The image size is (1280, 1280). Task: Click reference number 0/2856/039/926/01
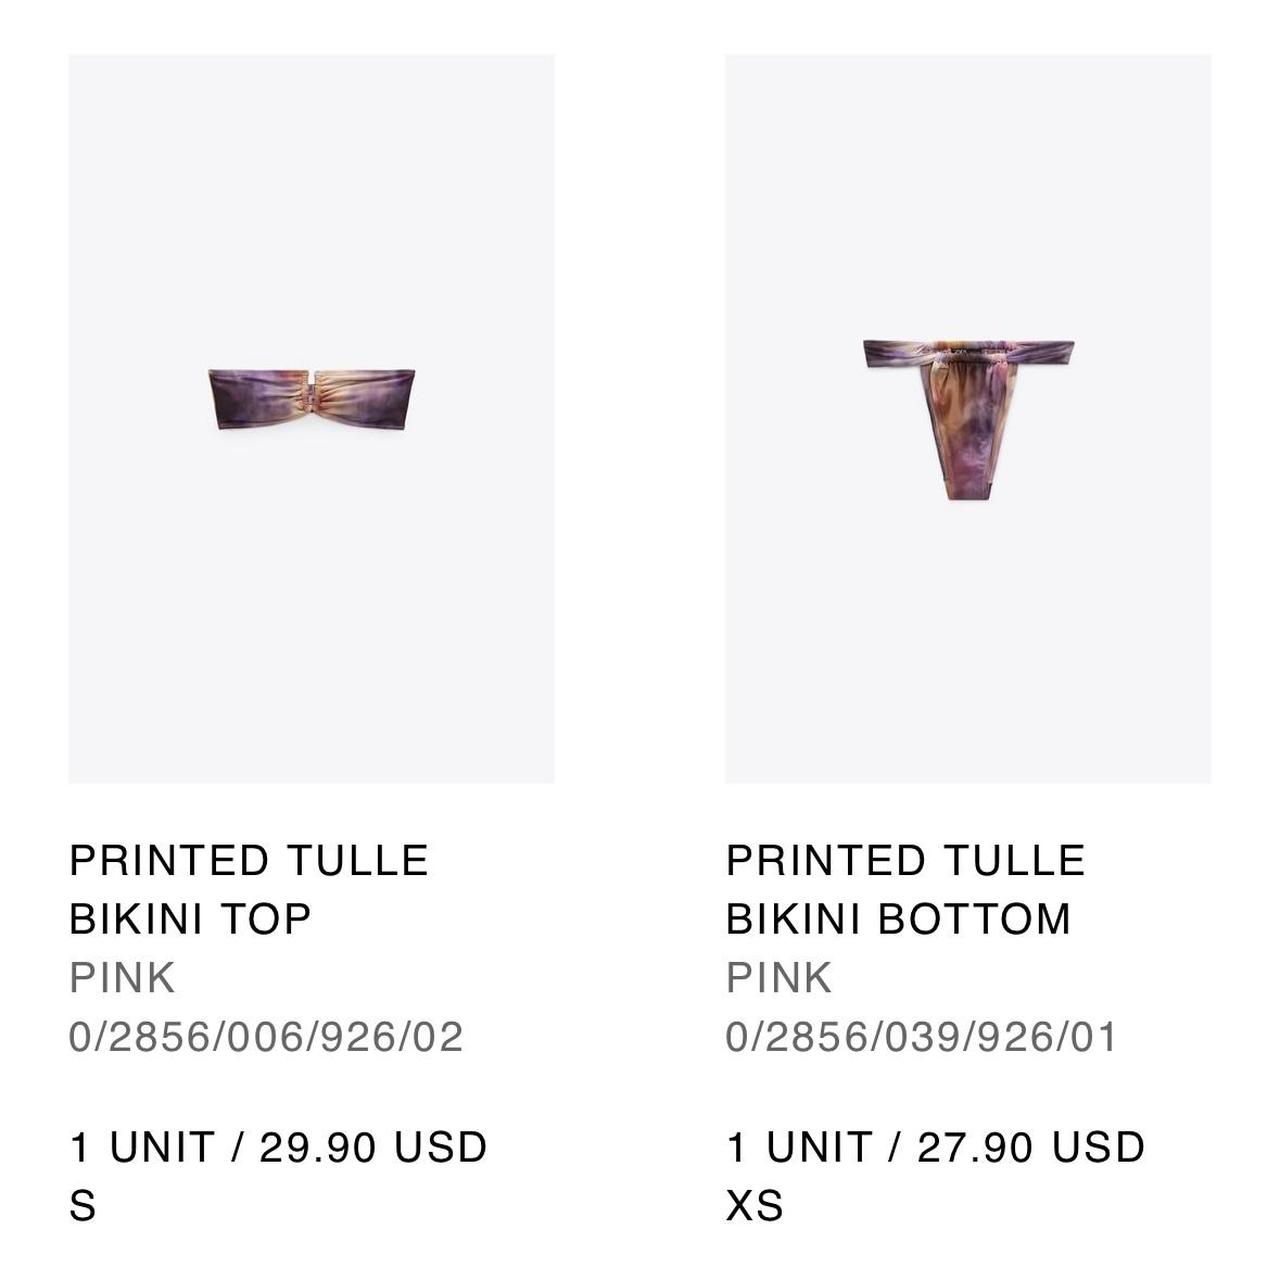tap(922, 1036)
